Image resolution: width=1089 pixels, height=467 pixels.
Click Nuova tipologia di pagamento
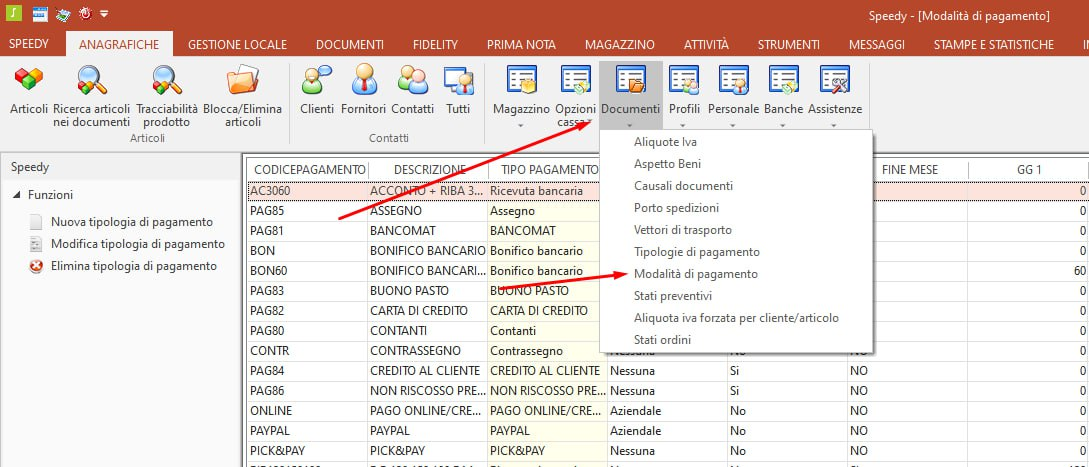click(131, 222)
